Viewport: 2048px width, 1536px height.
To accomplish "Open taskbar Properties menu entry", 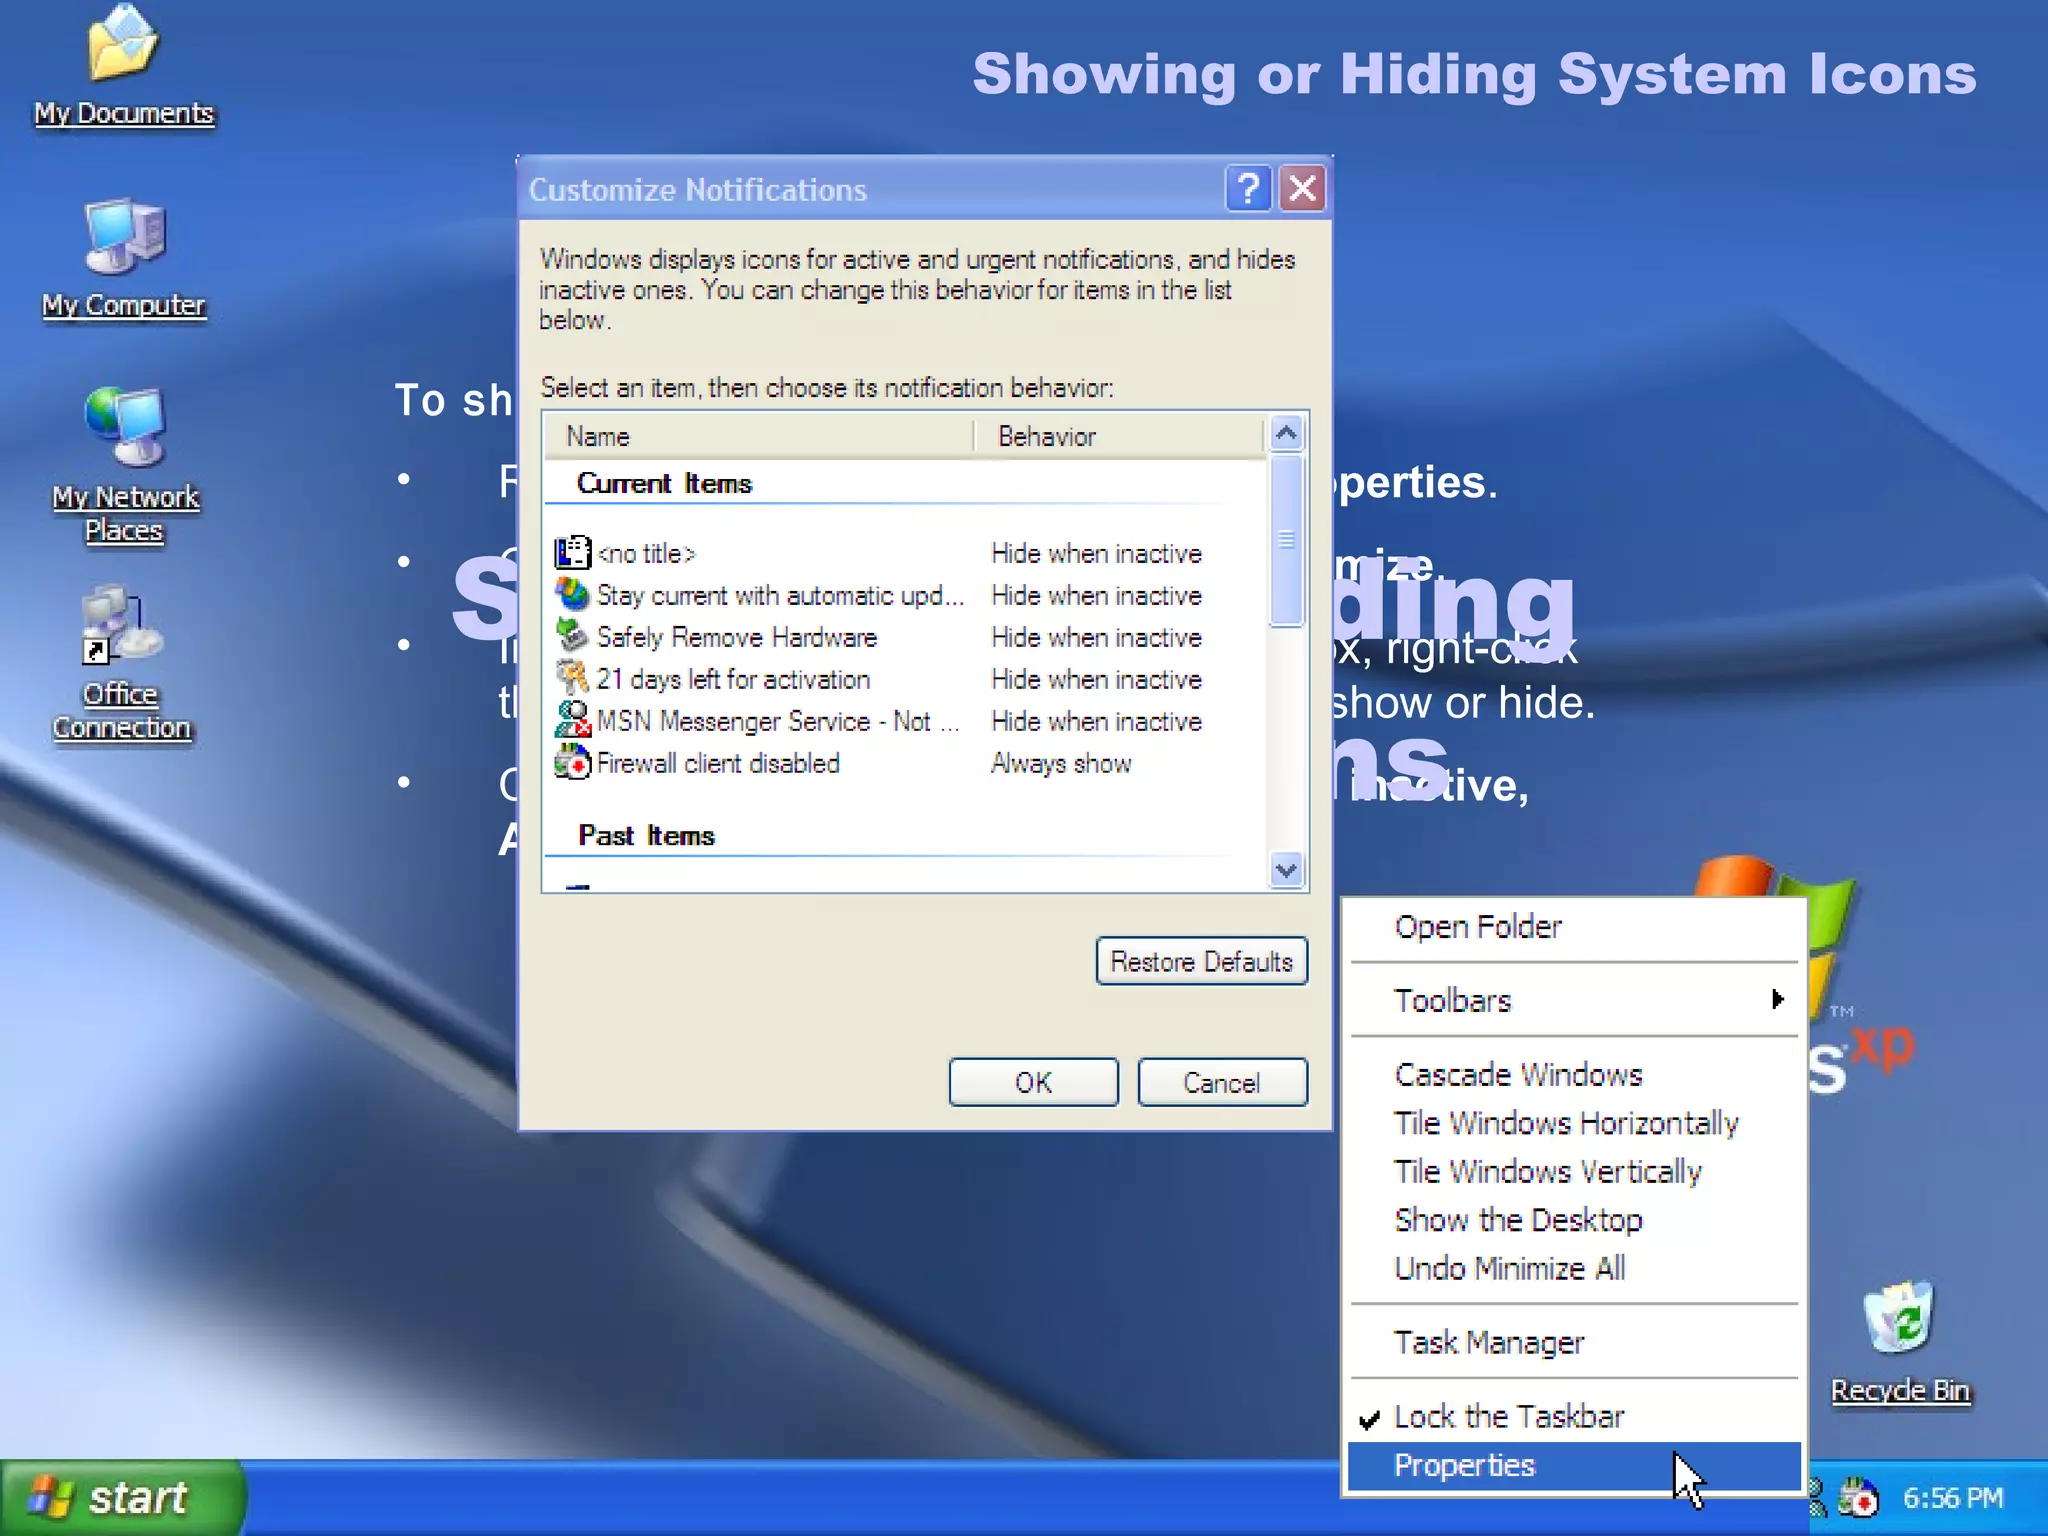I will pyautogui.click(x=1574, y=1466).
